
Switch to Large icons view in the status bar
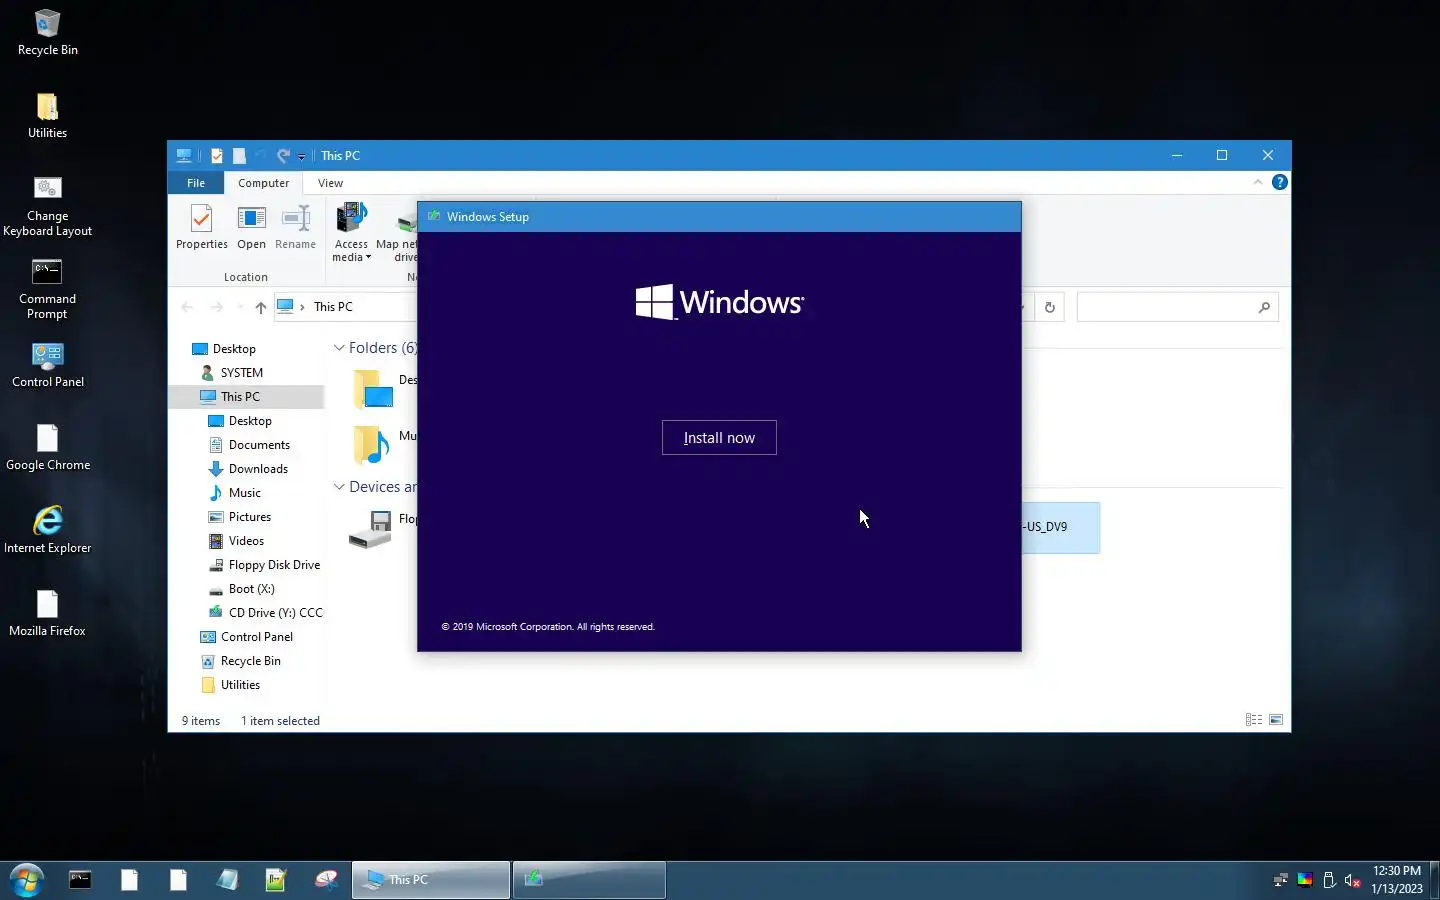[x=1276, y=720]
